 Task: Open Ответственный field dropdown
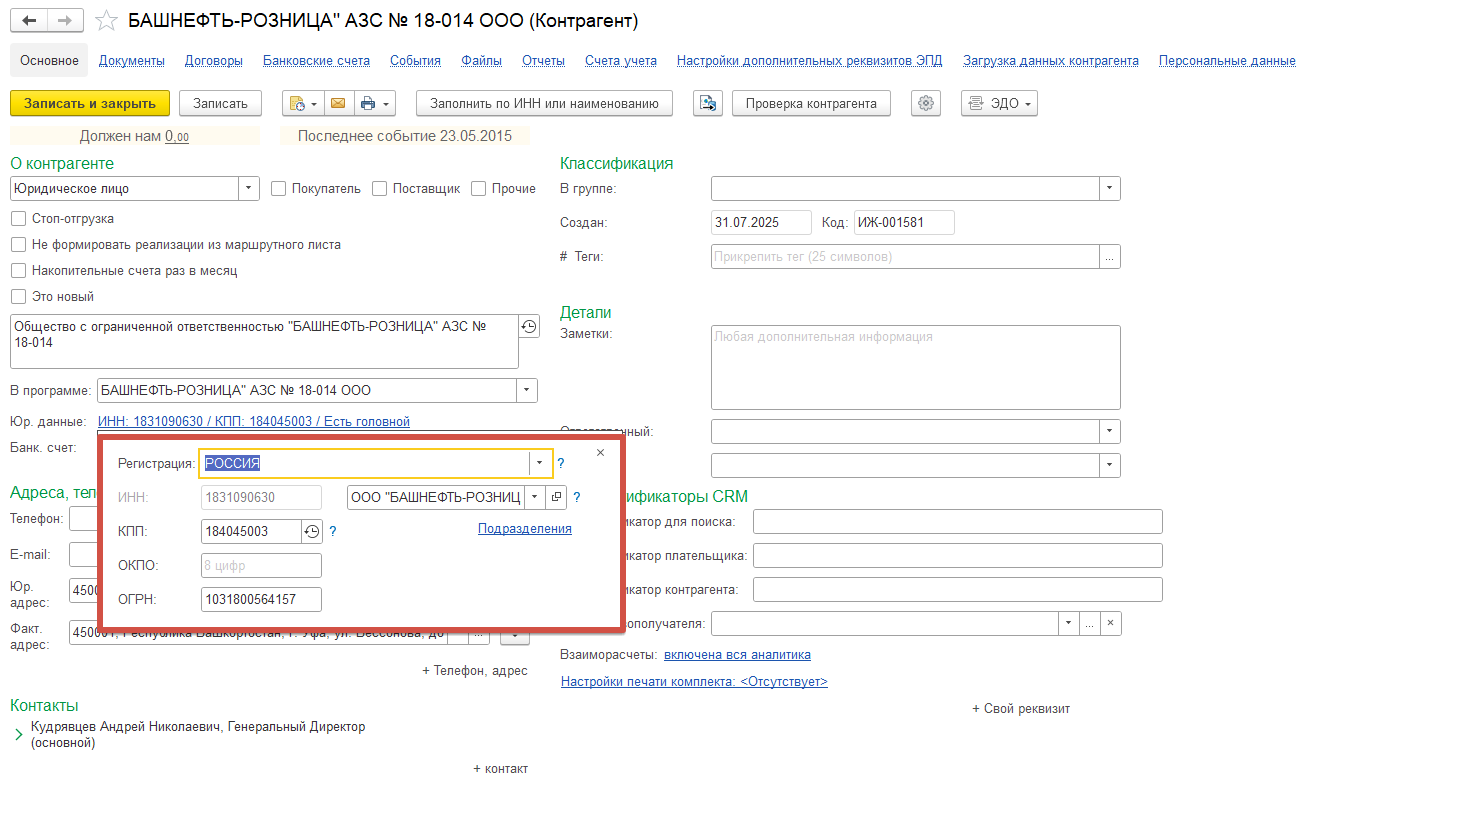tap(1110, 432)
